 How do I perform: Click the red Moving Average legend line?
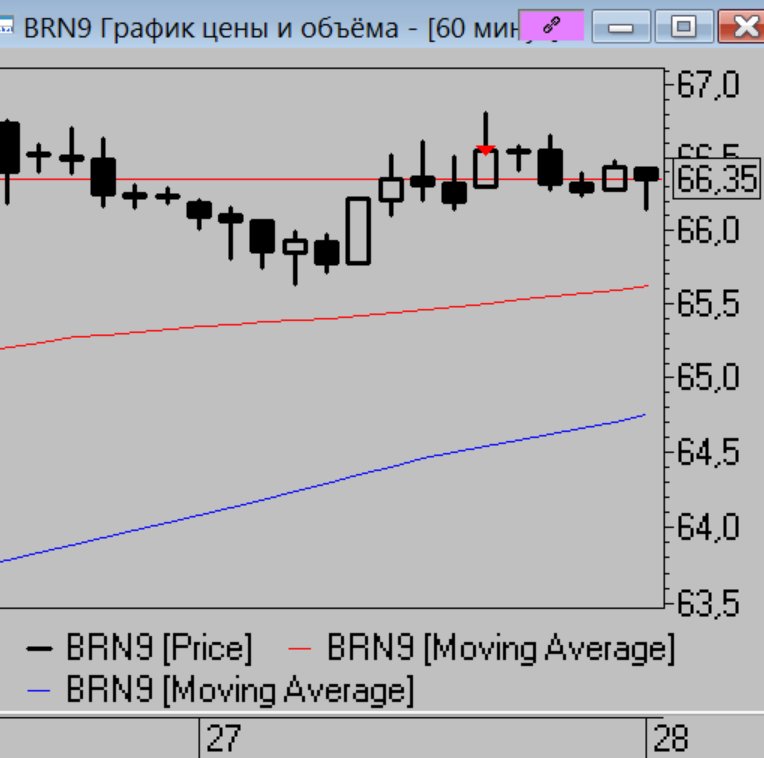pyautogui.click(x=301, y=649)
